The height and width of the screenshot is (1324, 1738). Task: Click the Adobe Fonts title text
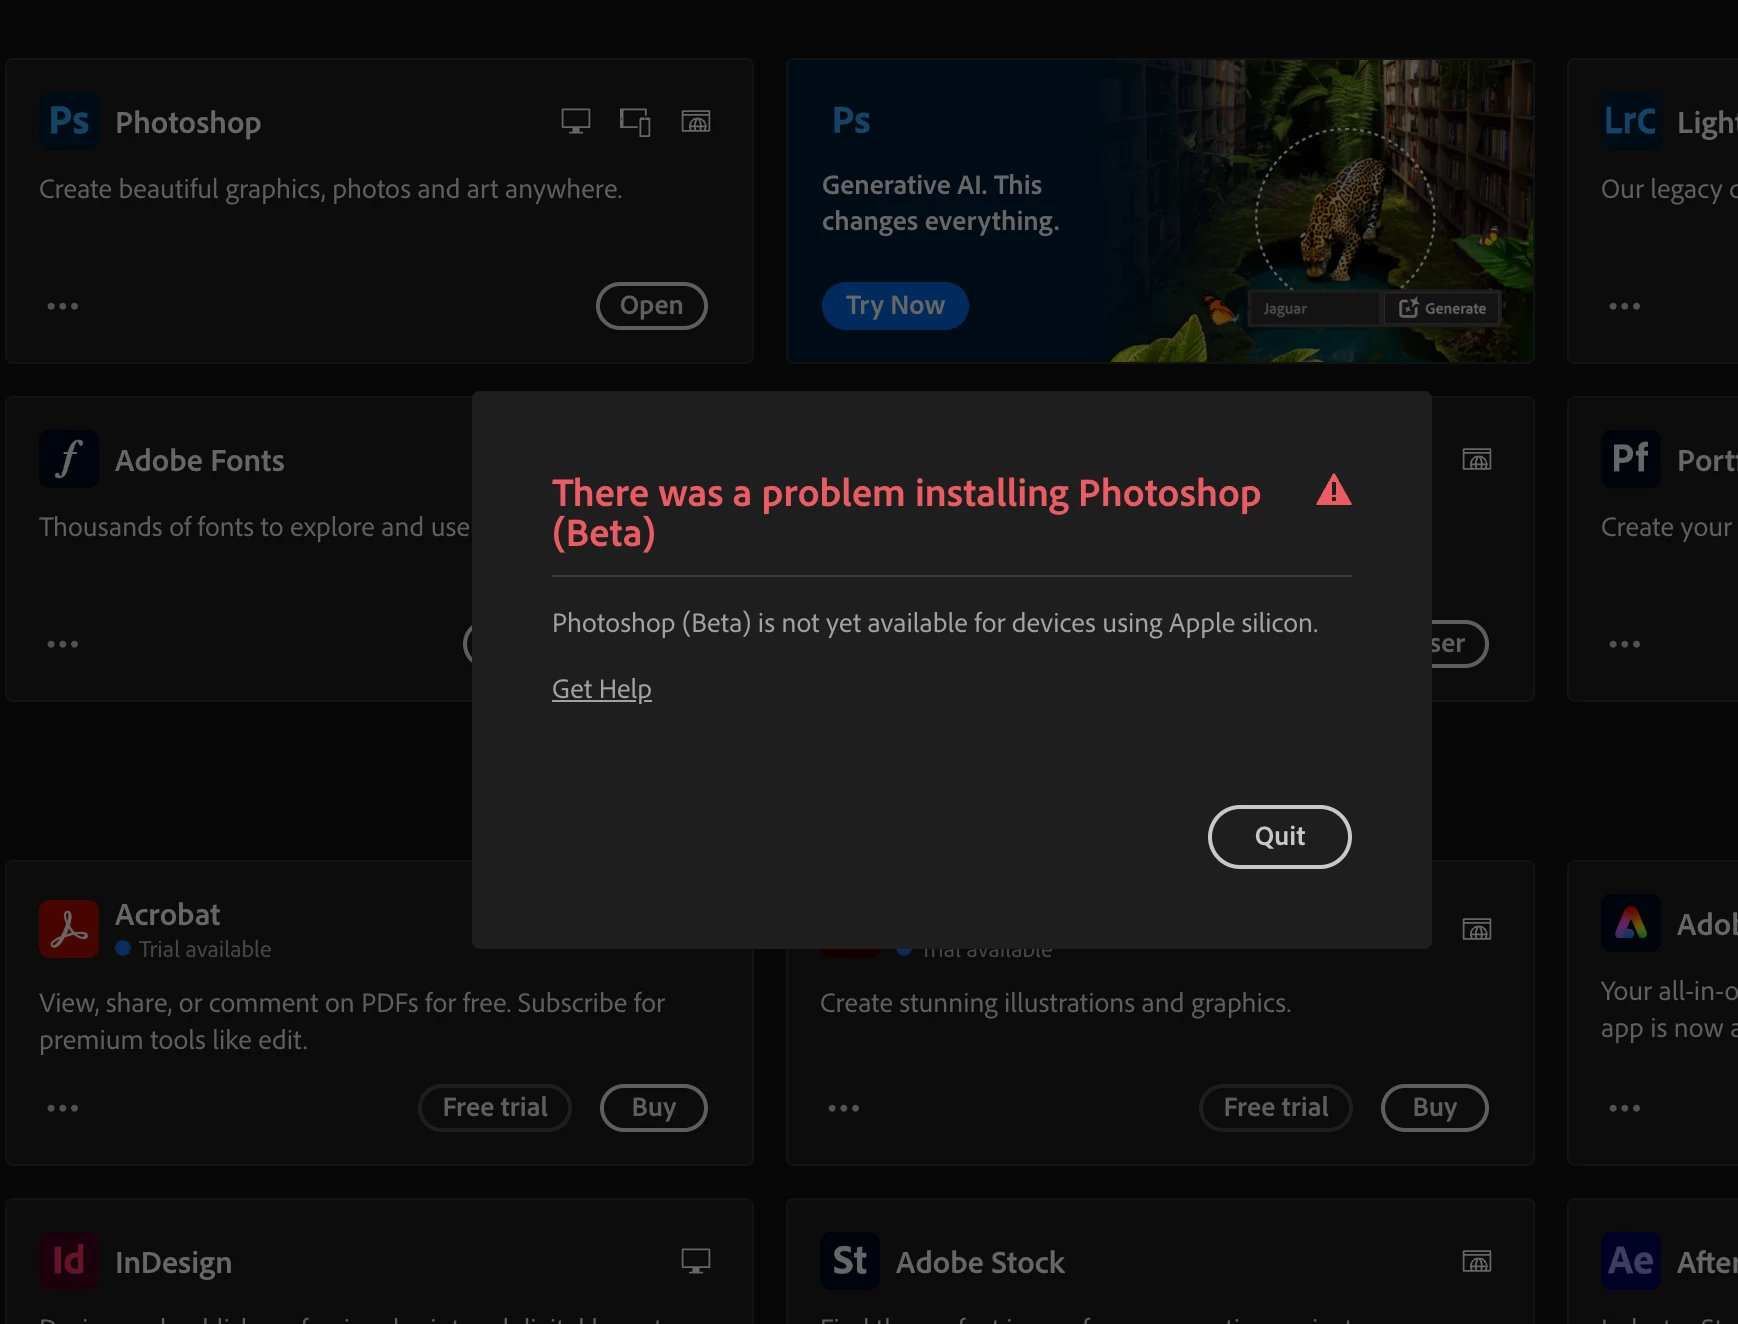(200, 460)
